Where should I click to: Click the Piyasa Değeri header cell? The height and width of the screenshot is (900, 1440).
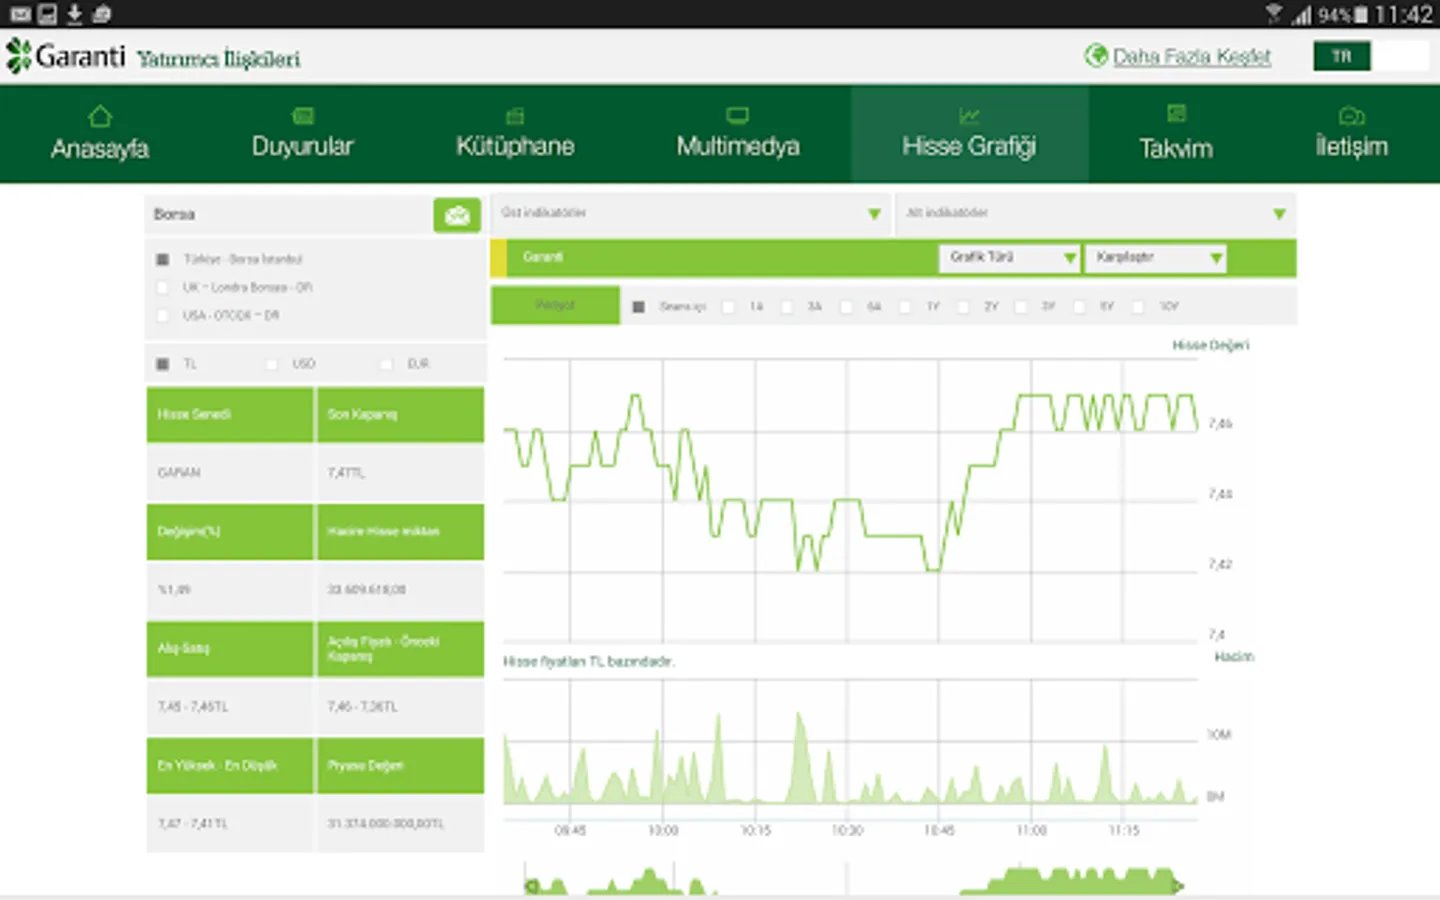(x=400, y=765)
